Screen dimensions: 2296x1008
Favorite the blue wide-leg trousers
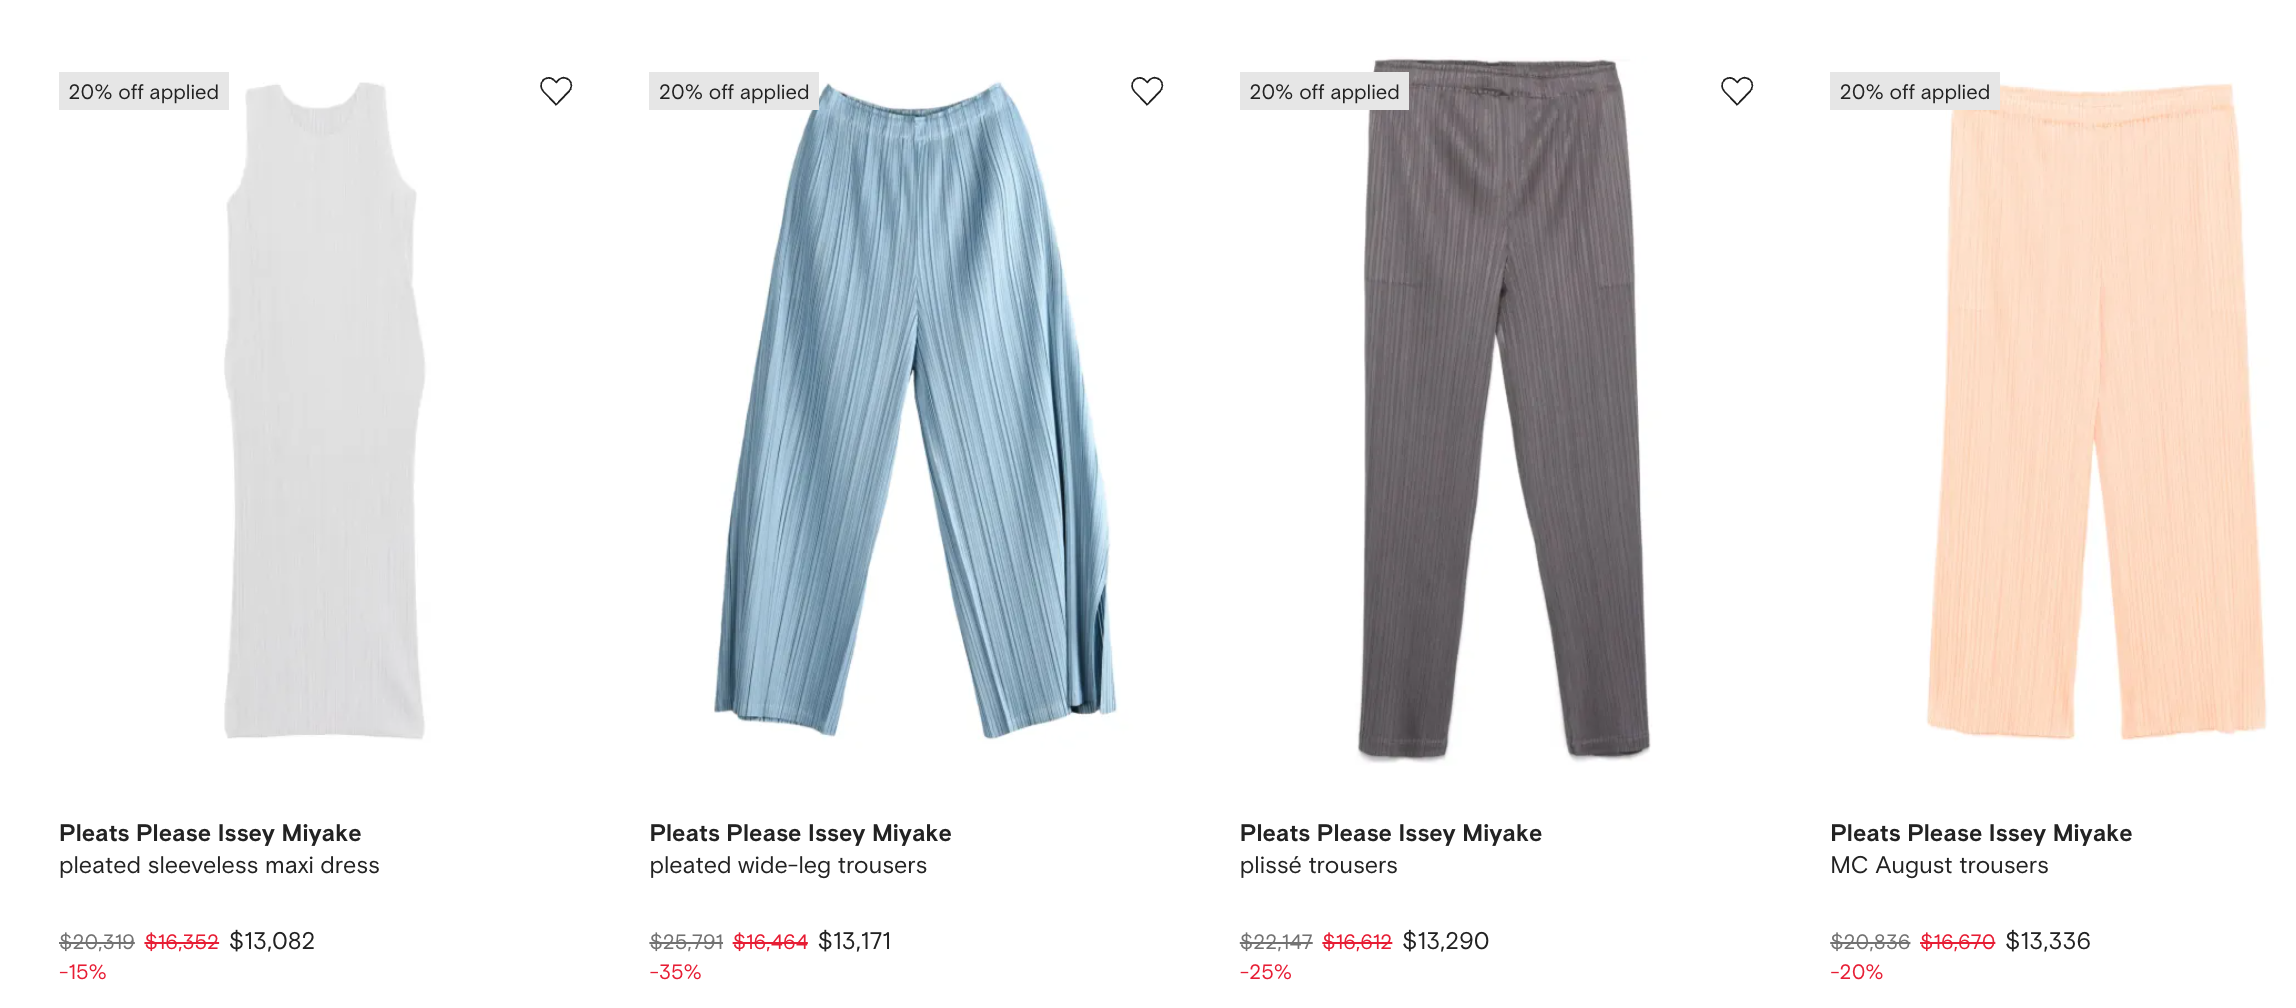[x=1147, y=91]
